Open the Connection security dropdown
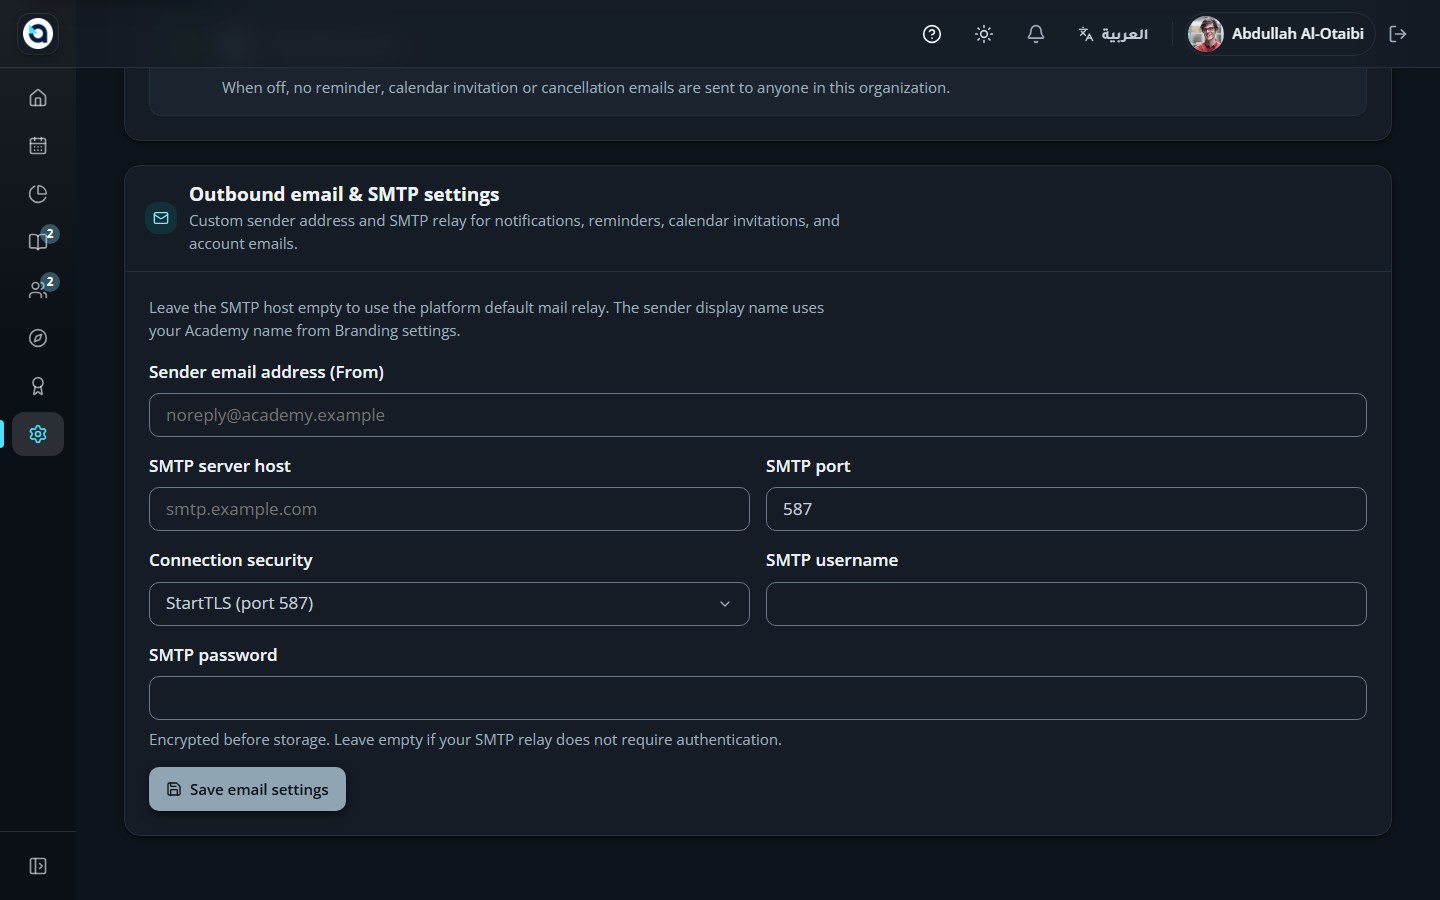The height and width of the screenshot is (900, 1440). click(449, 604)
